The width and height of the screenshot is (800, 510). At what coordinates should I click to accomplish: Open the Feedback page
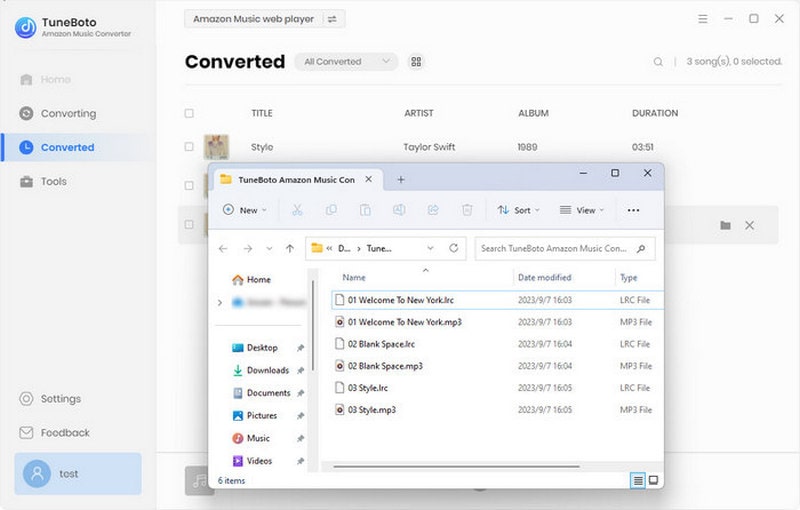(x=54, y=432)
